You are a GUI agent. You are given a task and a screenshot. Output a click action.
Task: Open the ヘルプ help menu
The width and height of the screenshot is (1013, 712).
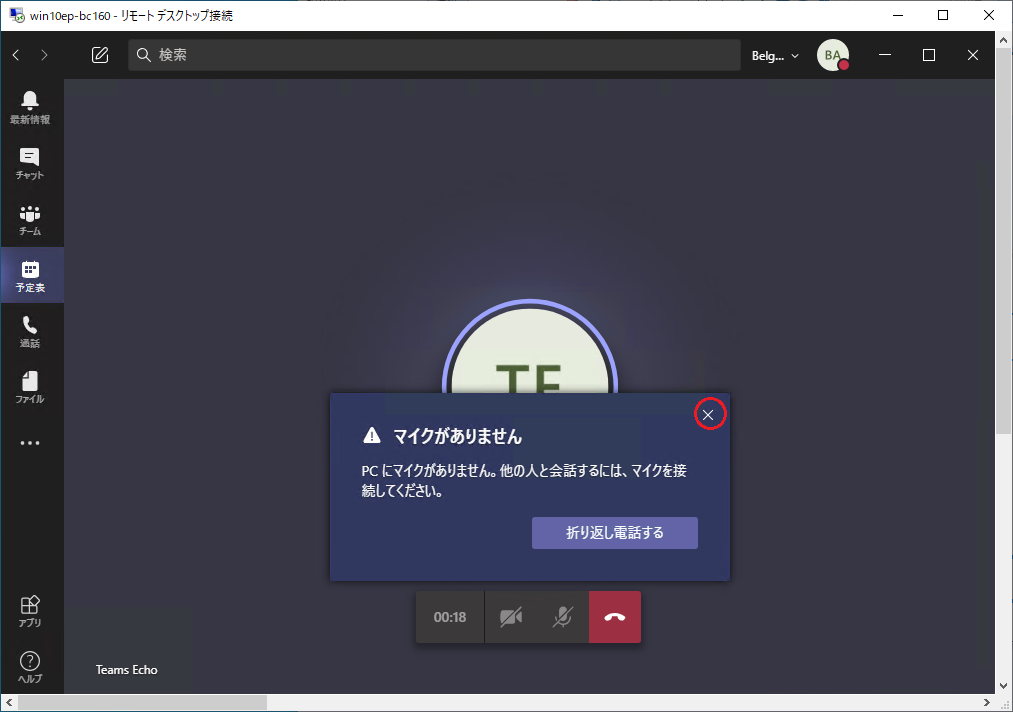click(x=30, y=667)
